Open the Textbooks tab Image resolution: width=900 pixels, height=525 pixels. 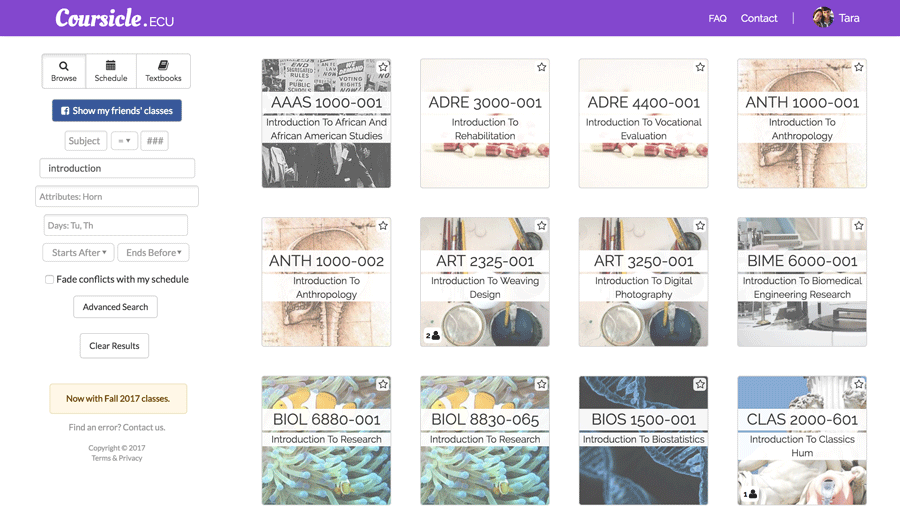click(x=163, y=71)
